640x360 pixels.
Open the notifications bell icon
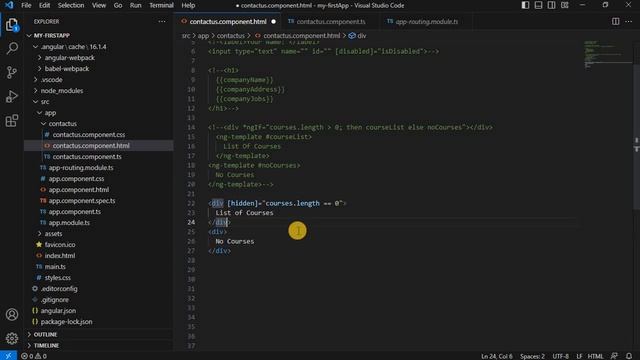tap(629, 356)
